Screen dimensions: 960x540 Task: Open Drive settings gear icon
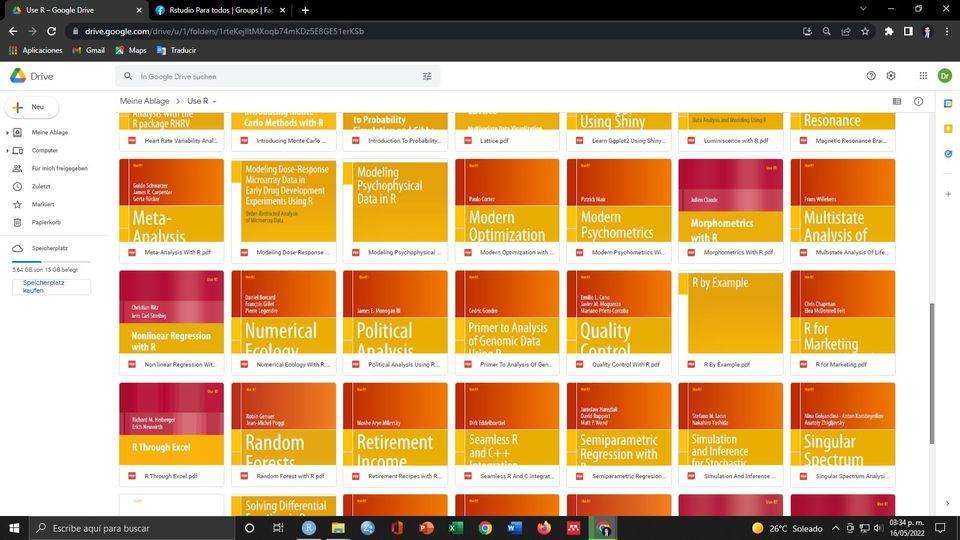click(891, 76)
